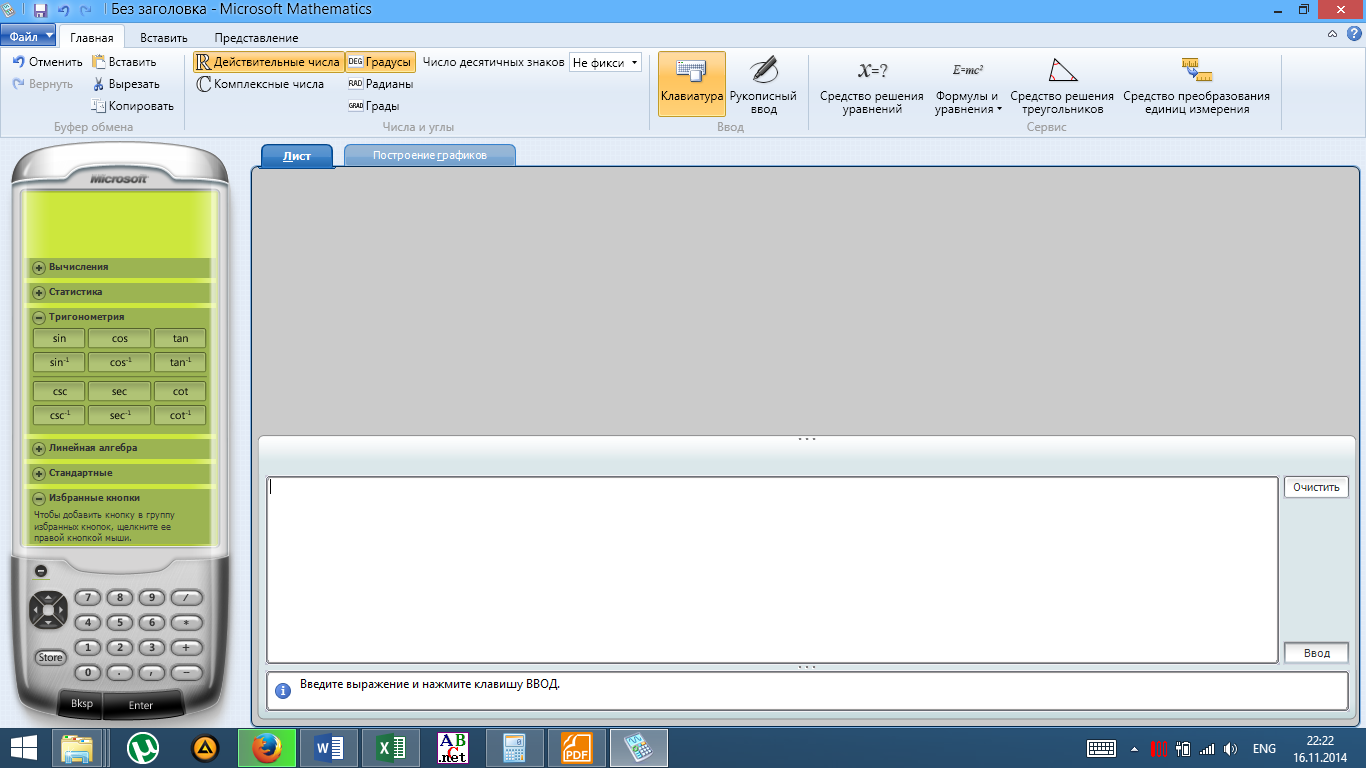The image size is (1366, 768).
Task: Click the inverse cosine cos⁻¹ button
Action: [x=119, y=362]
